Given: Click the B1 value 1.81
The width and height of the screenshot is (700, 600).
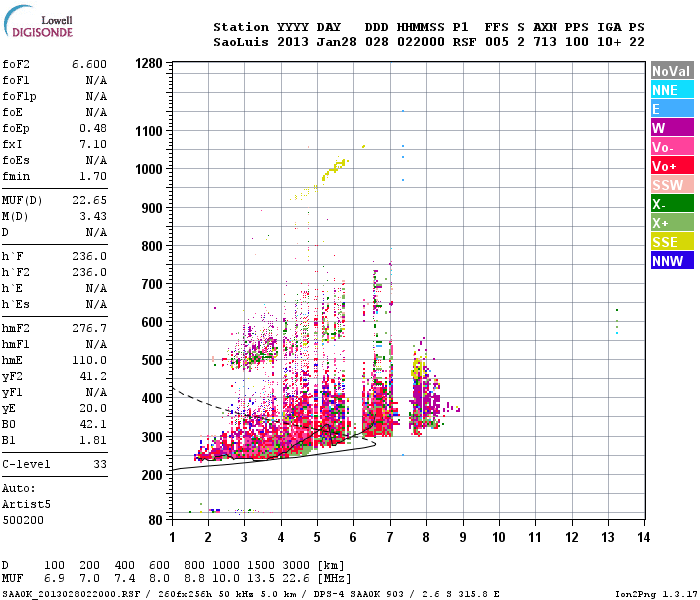Looking at the screenshot, I should [x=93, y=440].
